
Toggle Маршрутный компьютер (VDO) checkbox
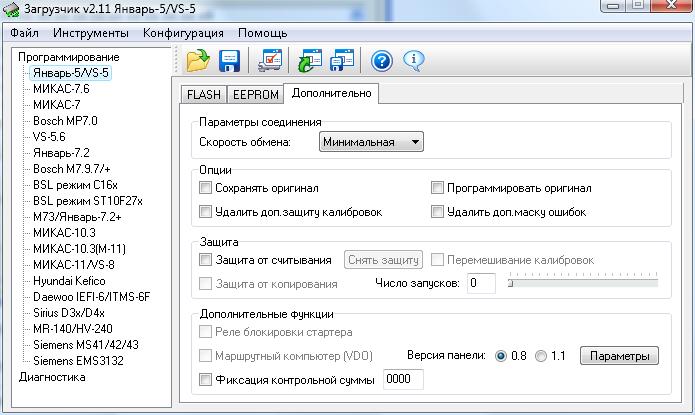pos(205,356)
